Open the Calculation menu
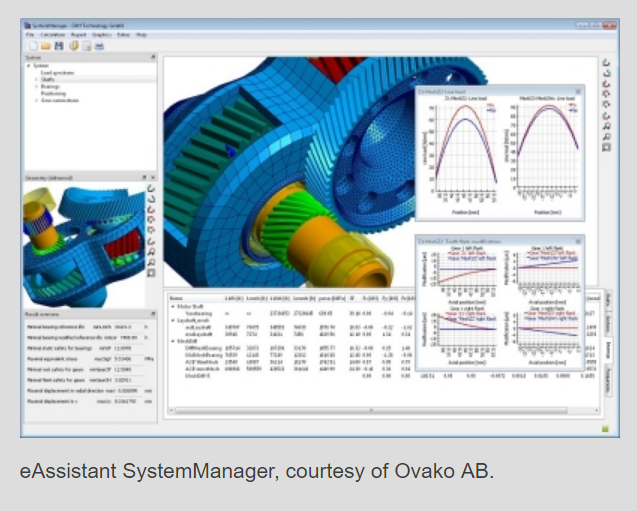Screen dimensions: 637x511 (x=53, y=34)
